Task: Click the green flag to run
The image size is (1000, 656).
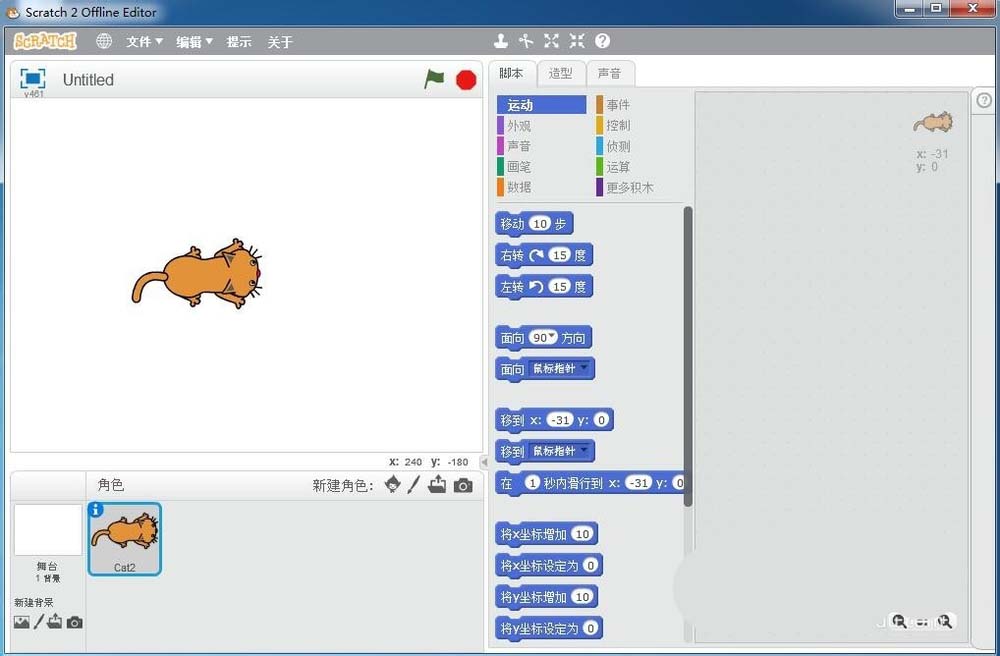Action: pyautogui.click(x=434, y=79)
